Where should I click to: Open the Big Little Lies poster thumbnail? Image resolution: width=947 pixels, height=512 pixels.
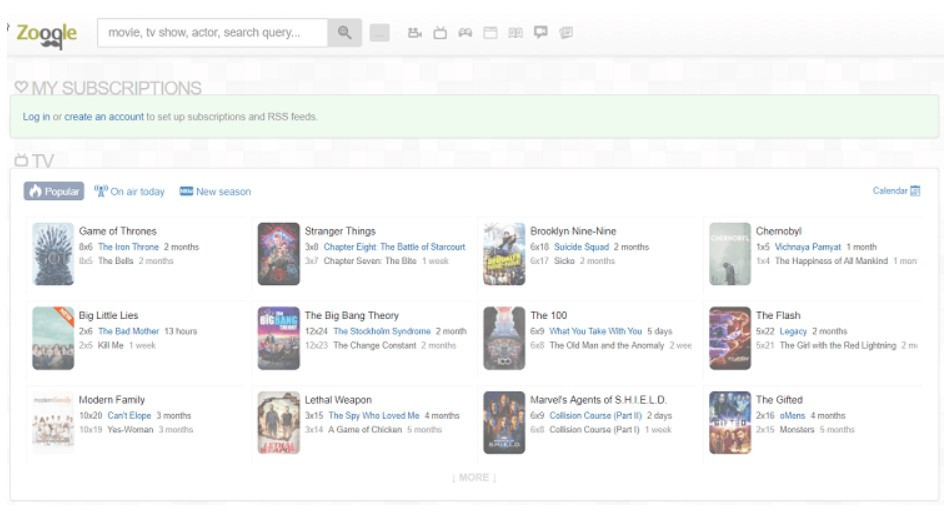click(53, 338)
